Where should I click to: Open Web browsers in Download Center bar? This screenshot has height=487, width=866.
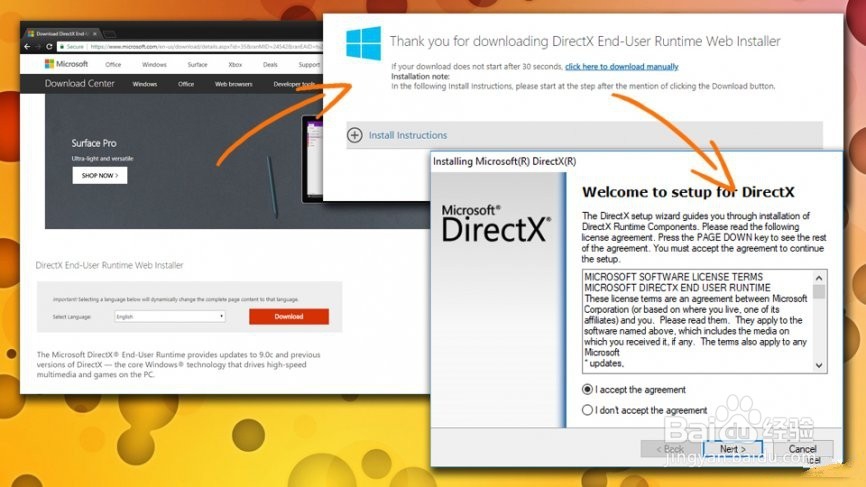pos(234,84)
